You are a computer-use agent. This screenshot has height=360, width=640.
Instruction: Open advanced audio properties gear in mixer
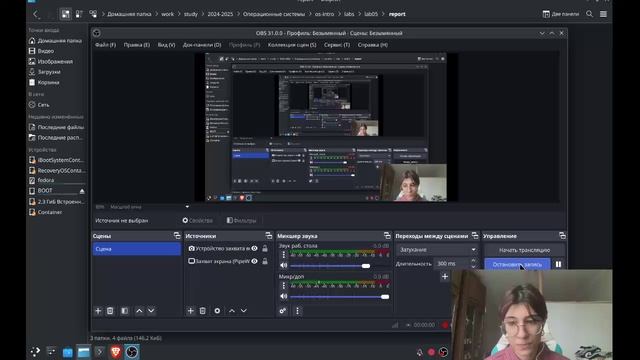click(283, 311)
